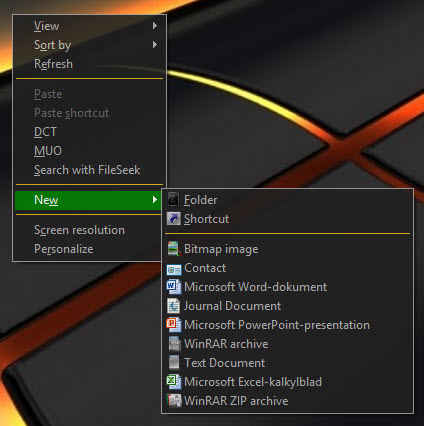424x426 pixels.
Task: Click the Bitmap image icon
Action: click(x=174, y=249)
